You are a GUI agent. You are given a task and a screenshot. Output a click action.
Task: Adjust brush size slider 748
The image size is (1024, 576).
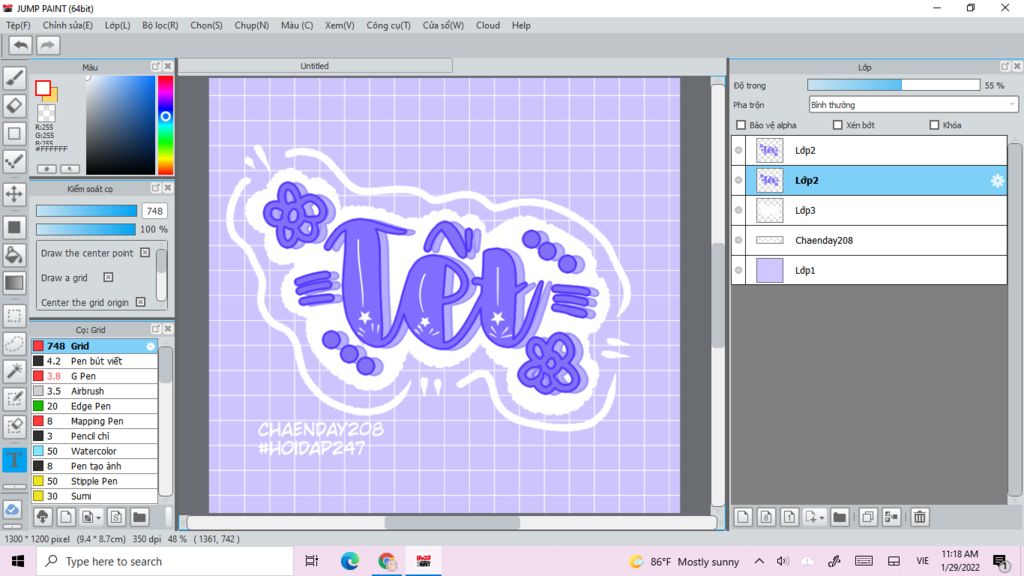coord(86,211)
